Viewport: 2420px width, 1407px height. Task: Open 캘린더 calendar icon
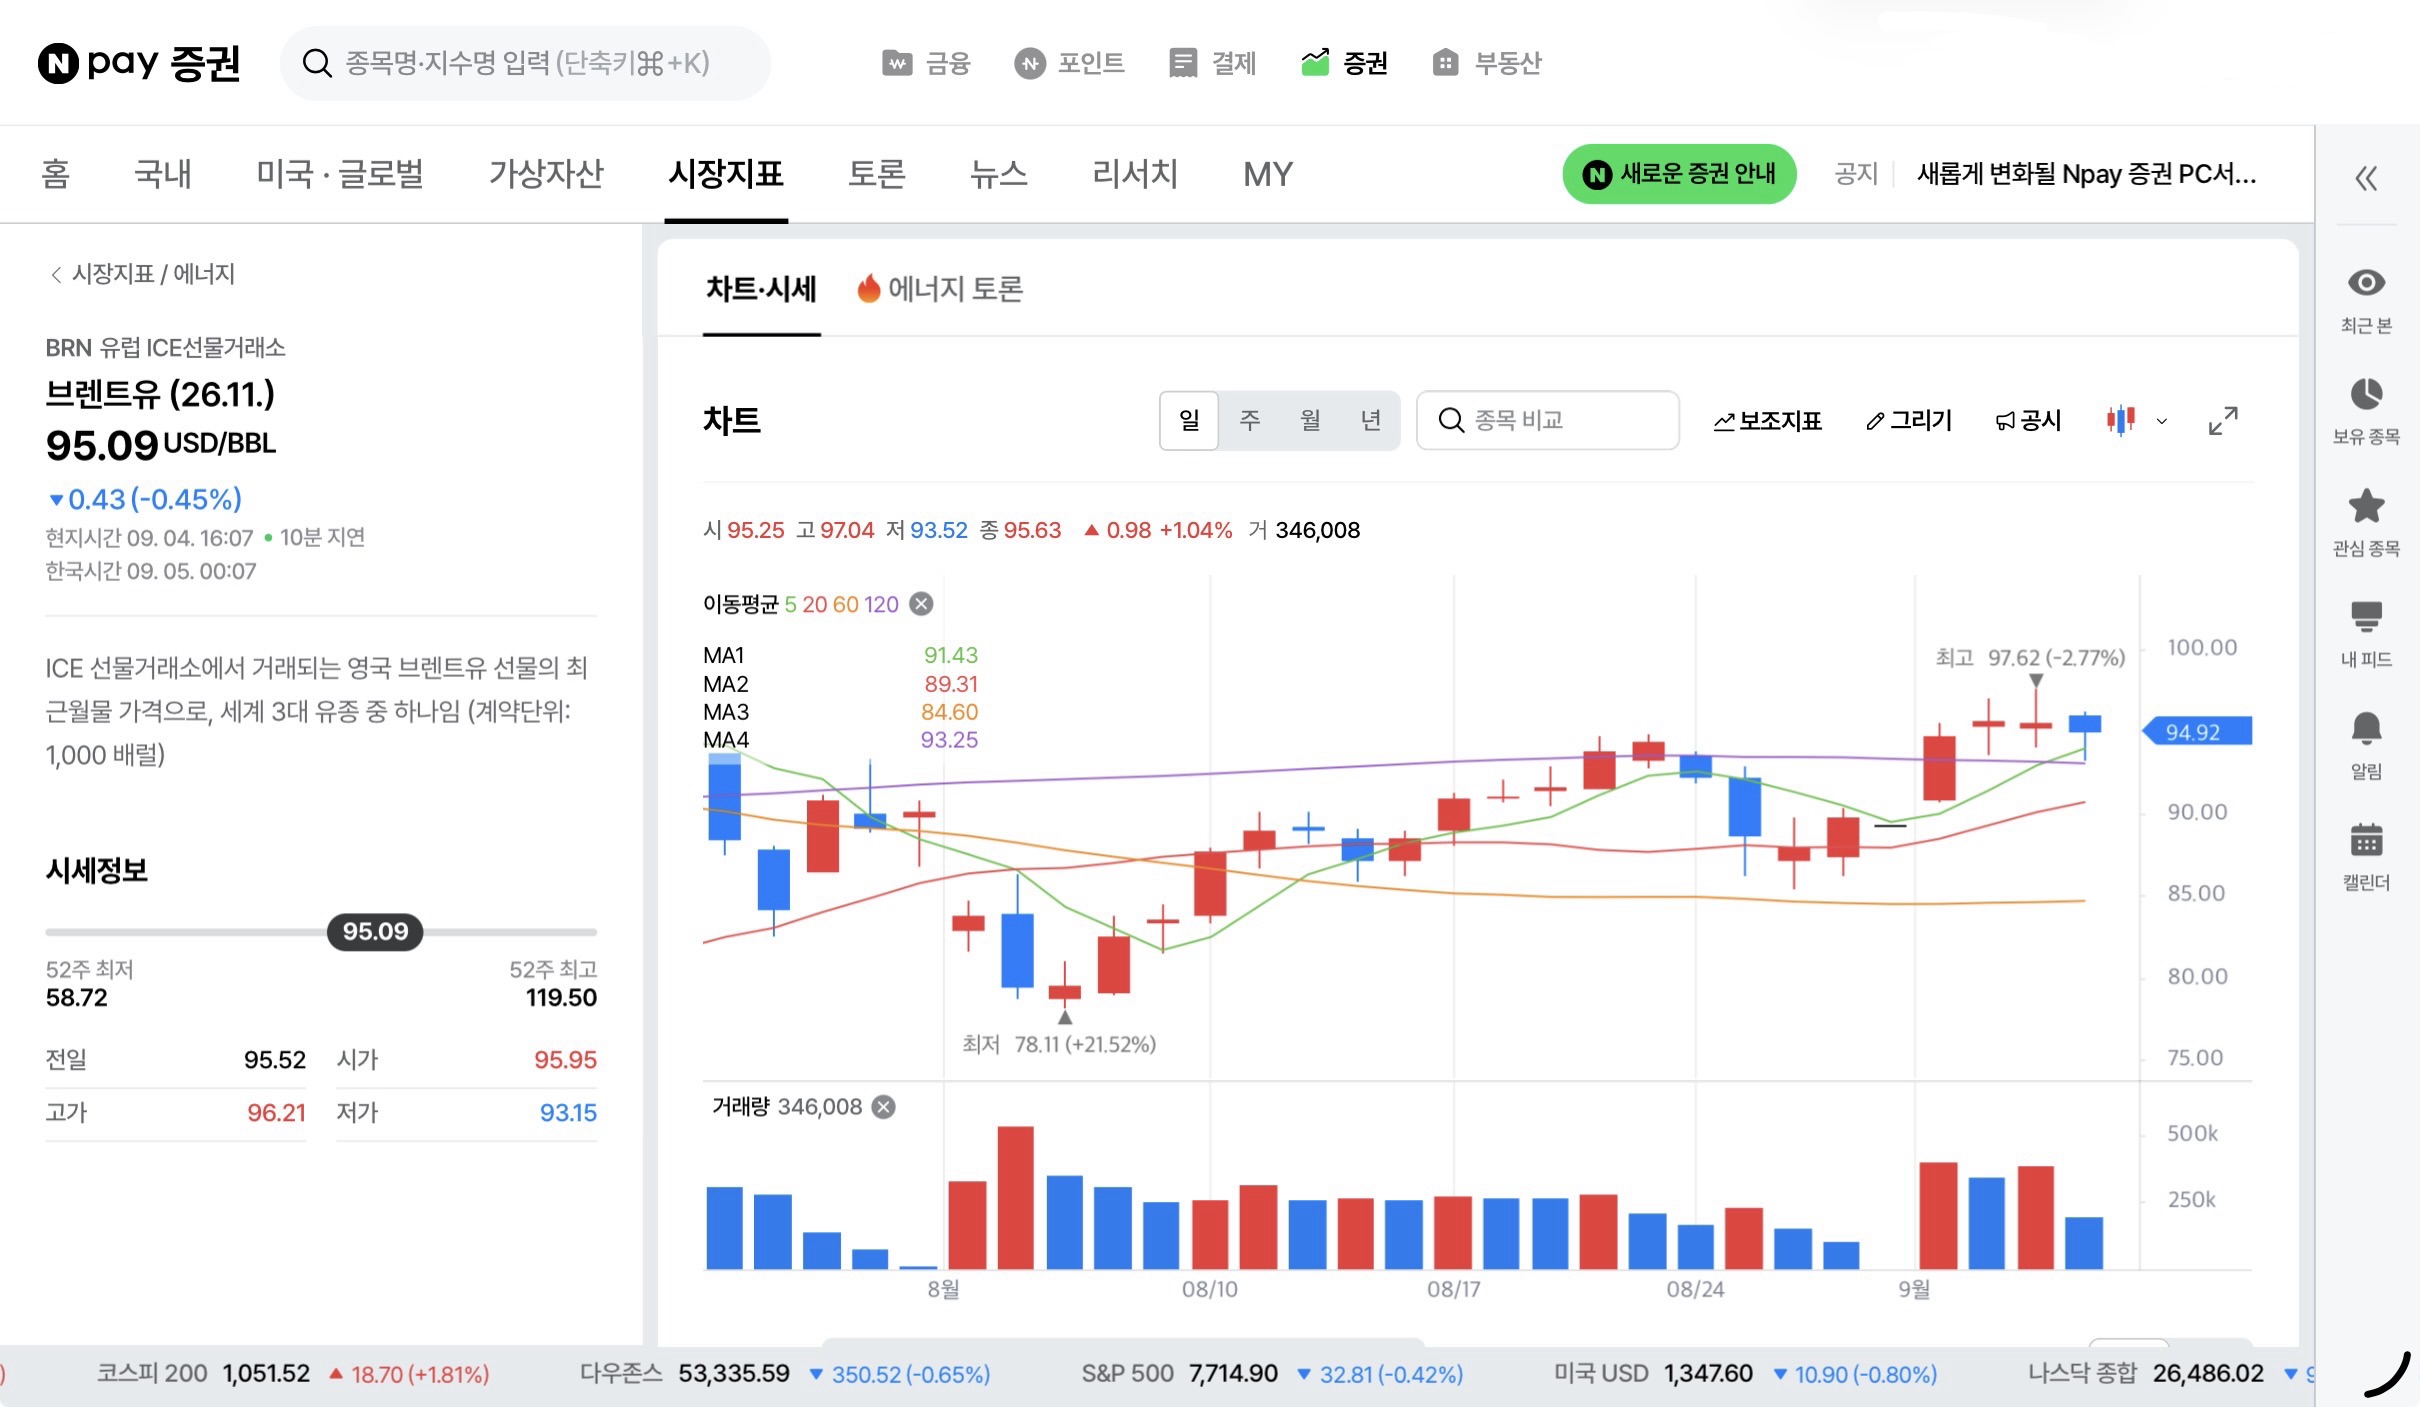pyautogui.click(x=2366, y=840)
